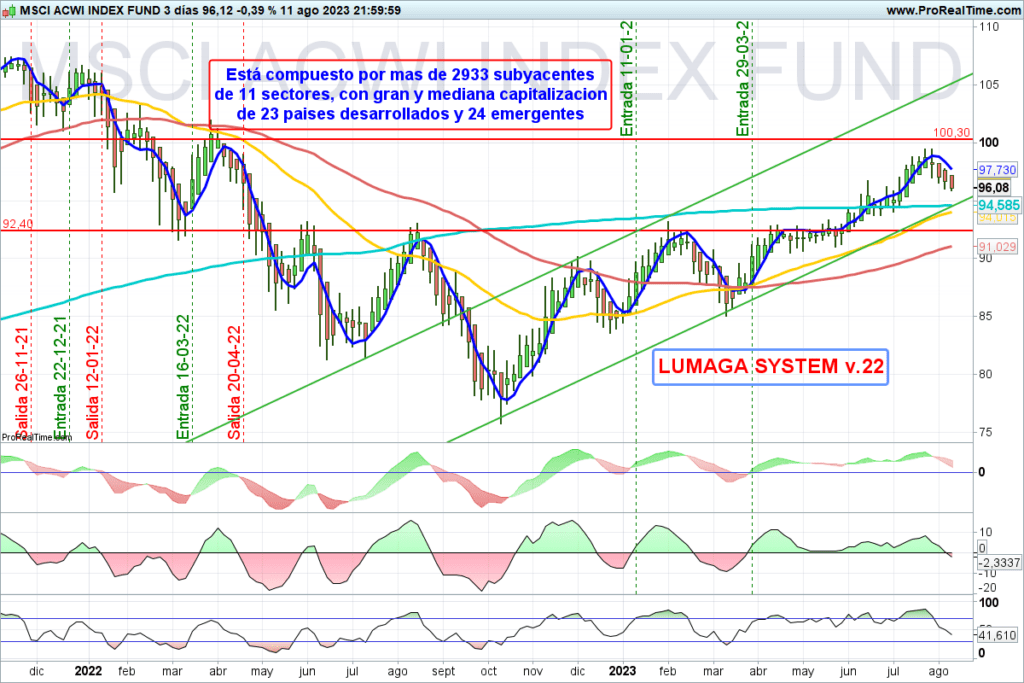1024x683 pixels.
Task: Click the '2022' year label on time axis
Action: (x=88, y=671)
